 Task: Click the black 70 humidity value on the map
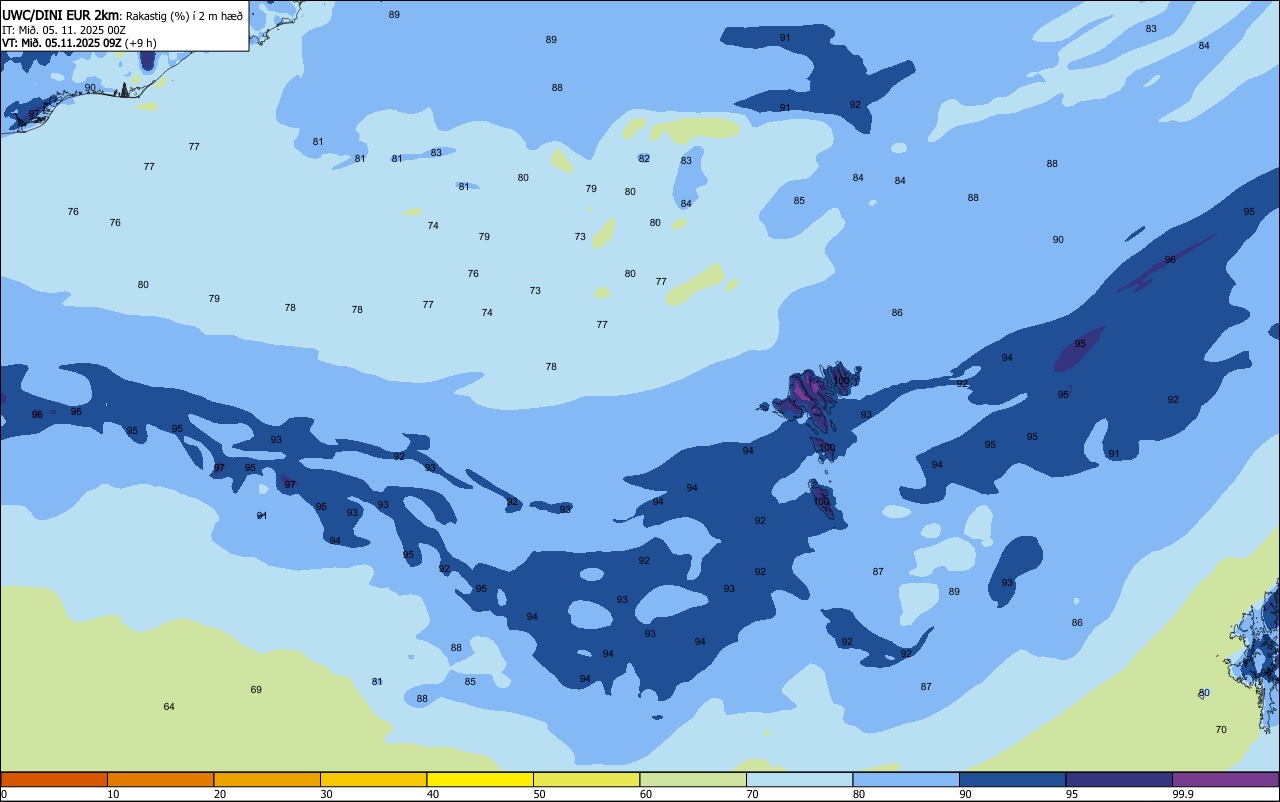[1221, 730]
